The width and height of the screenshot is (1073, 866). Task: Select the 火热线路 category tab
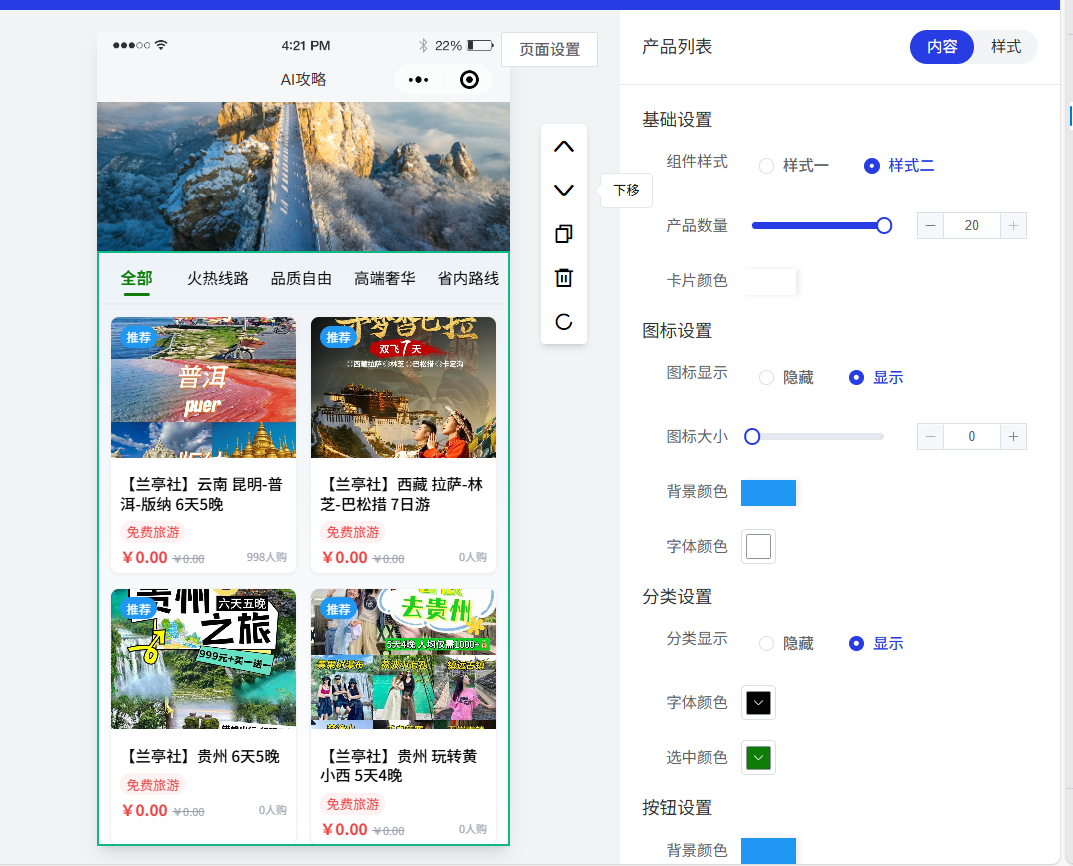218,279
